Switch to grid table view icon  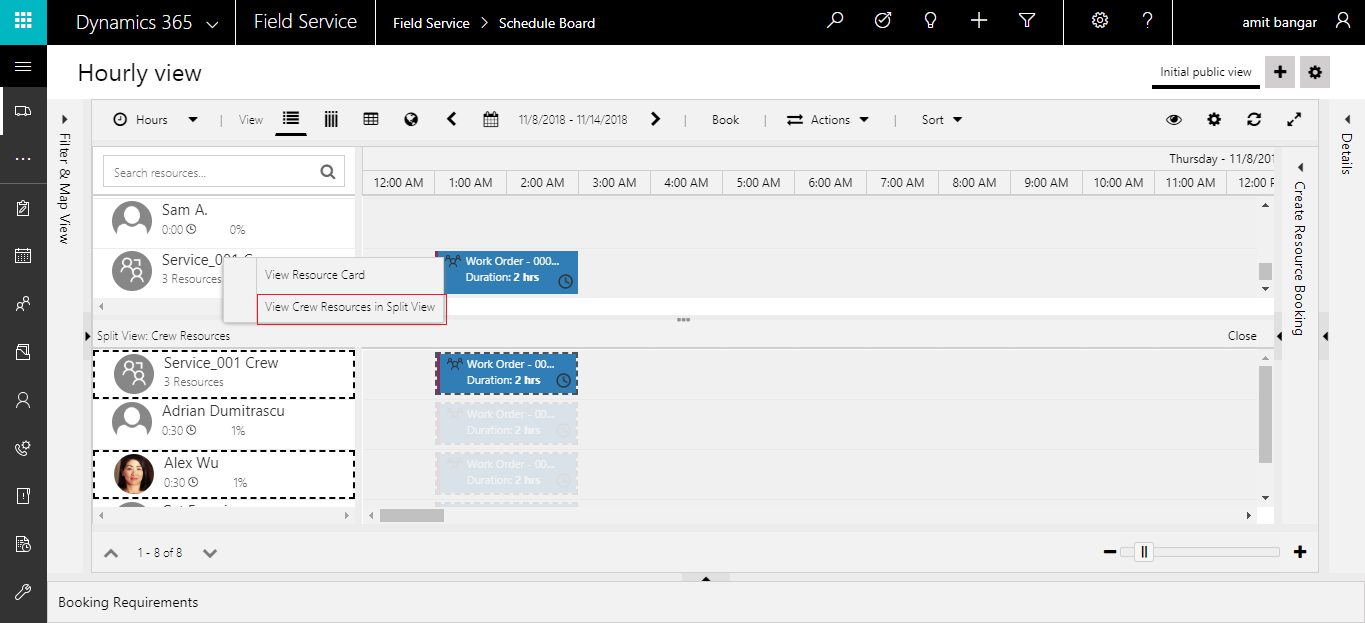(371, 119)
